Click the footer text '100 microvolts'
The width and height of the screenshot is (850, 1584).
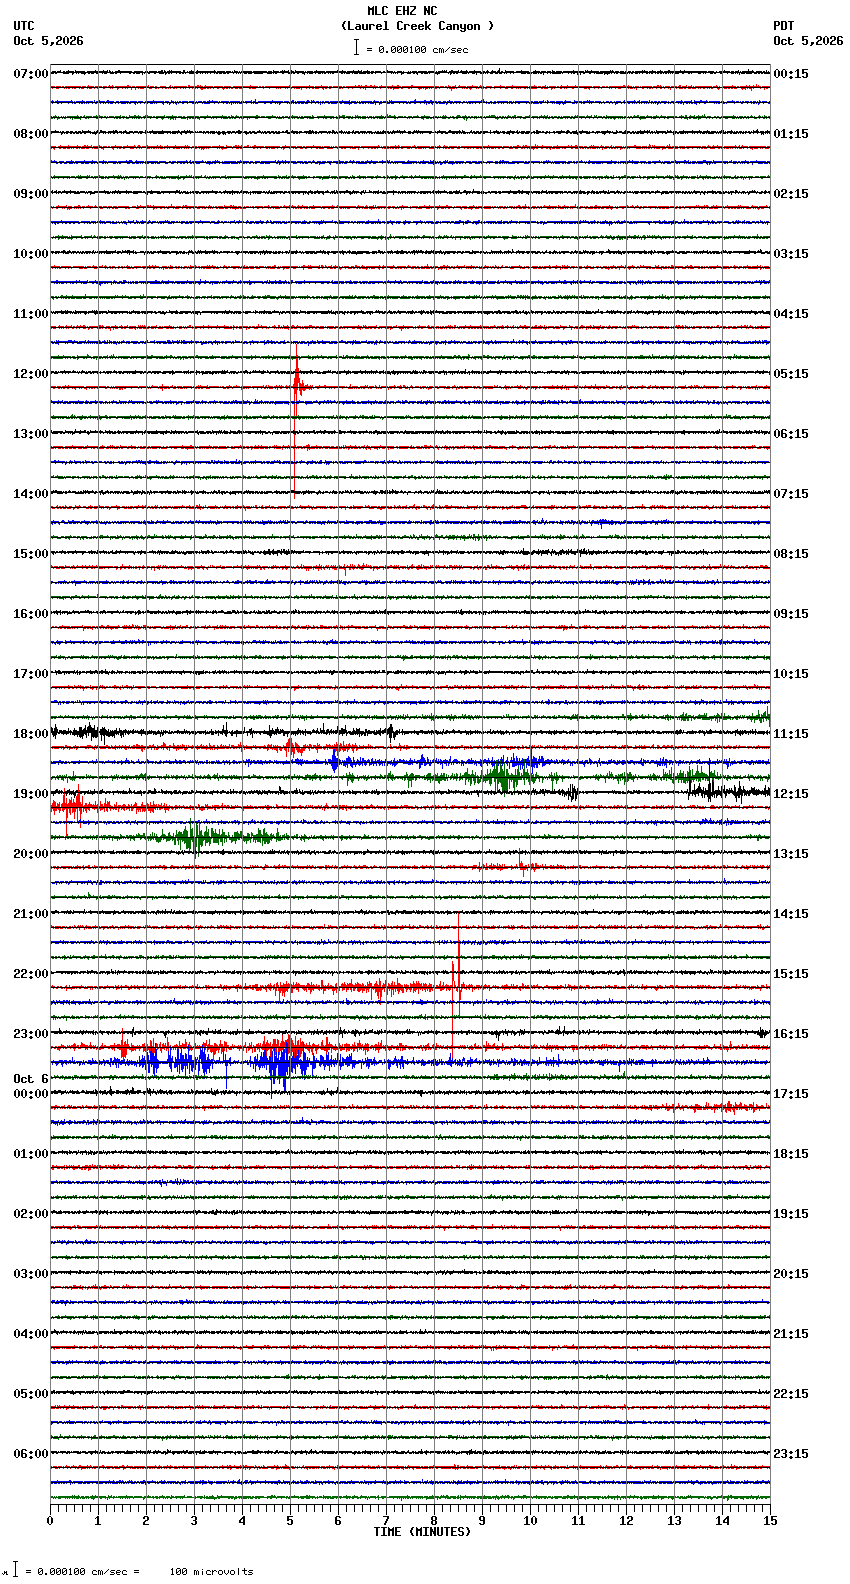[211, 1572]
